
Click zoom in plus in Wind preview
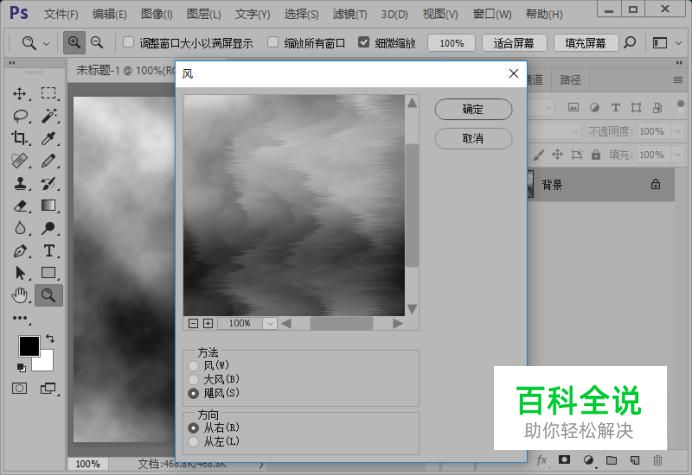tap(208, 323)
